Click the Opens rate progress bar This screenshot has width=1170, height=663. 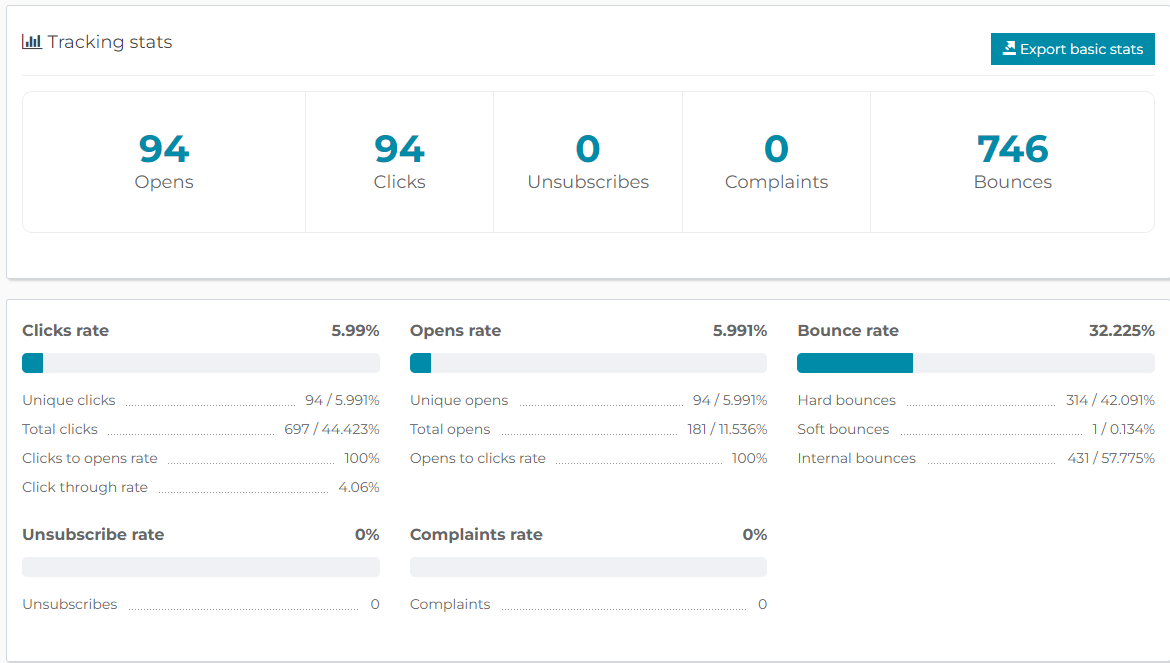(588, 363)
